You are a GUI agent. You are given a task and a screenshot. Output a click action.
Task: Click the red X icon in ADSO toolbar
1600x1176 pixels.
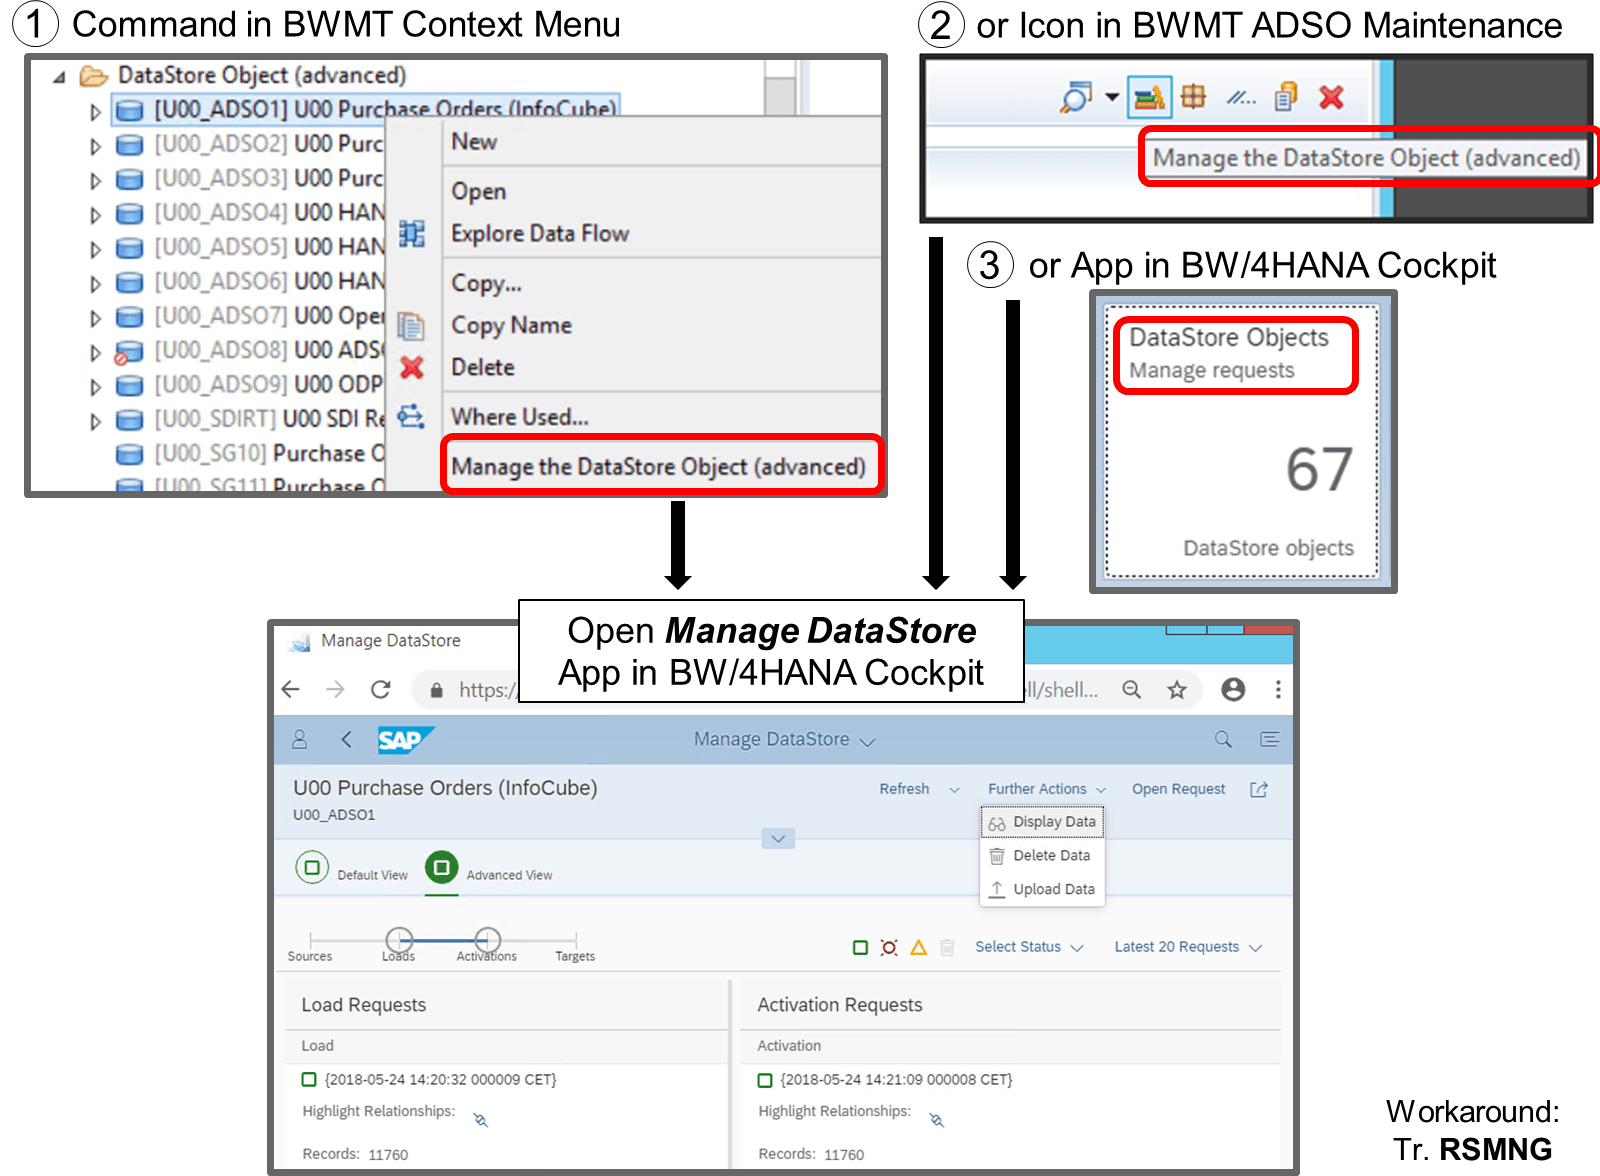pyautogui.click(x=1331, y=97)
